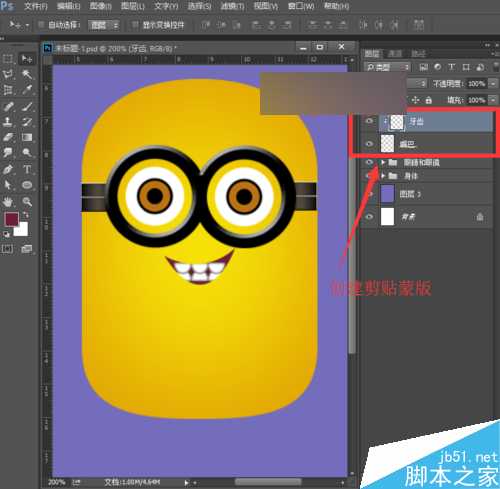Viewport: 500px width, 489px height.
Task: Open the 编辑(E) menu
Action: [68, 6]
